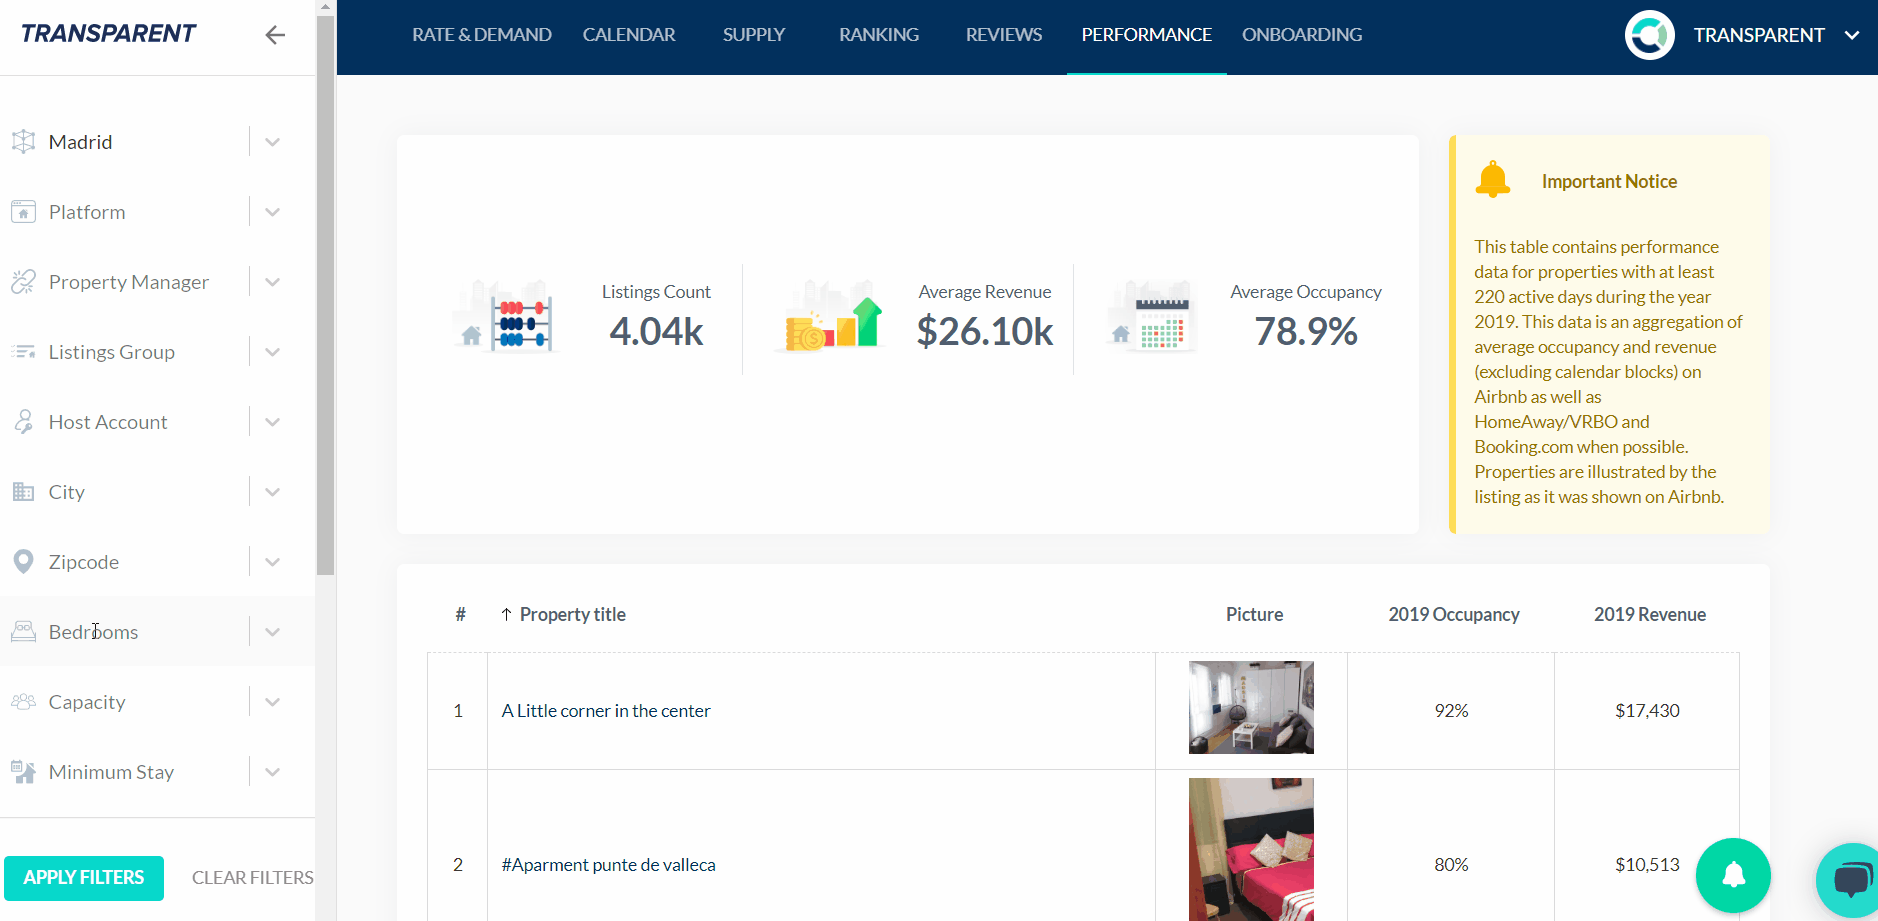This screenshot has width=1878, height=921.
Task: Go to the Supply tab
Action: (x=754, y=35)
